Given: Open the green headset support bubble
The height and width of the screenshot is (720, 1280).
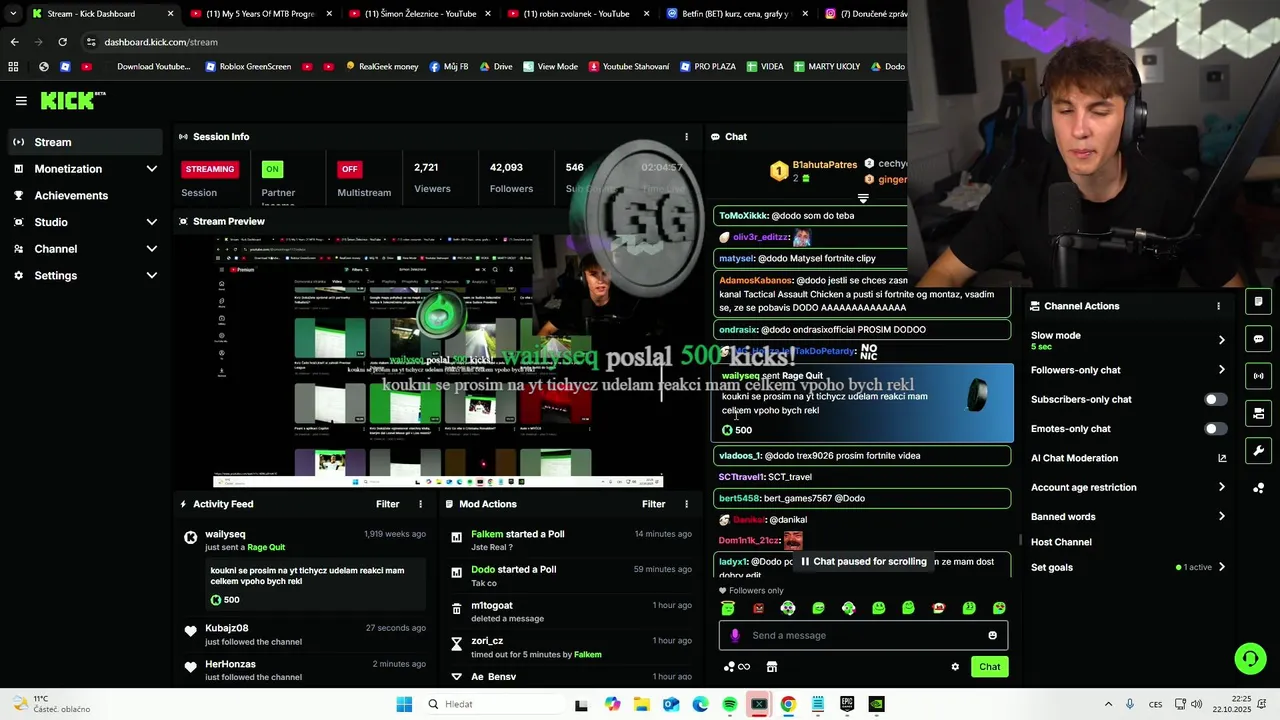Looking at the screenshot, I should [x=1250, y=658].
